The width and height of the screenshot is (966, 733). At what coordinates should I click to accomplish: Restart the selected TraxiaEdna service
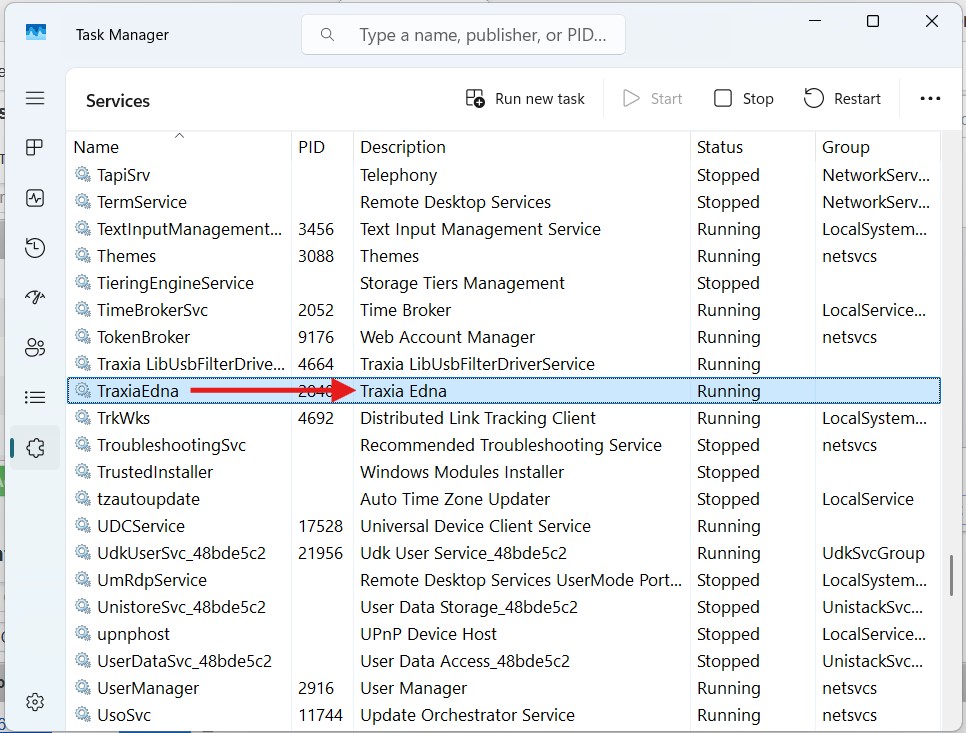[x=843, y=98]
